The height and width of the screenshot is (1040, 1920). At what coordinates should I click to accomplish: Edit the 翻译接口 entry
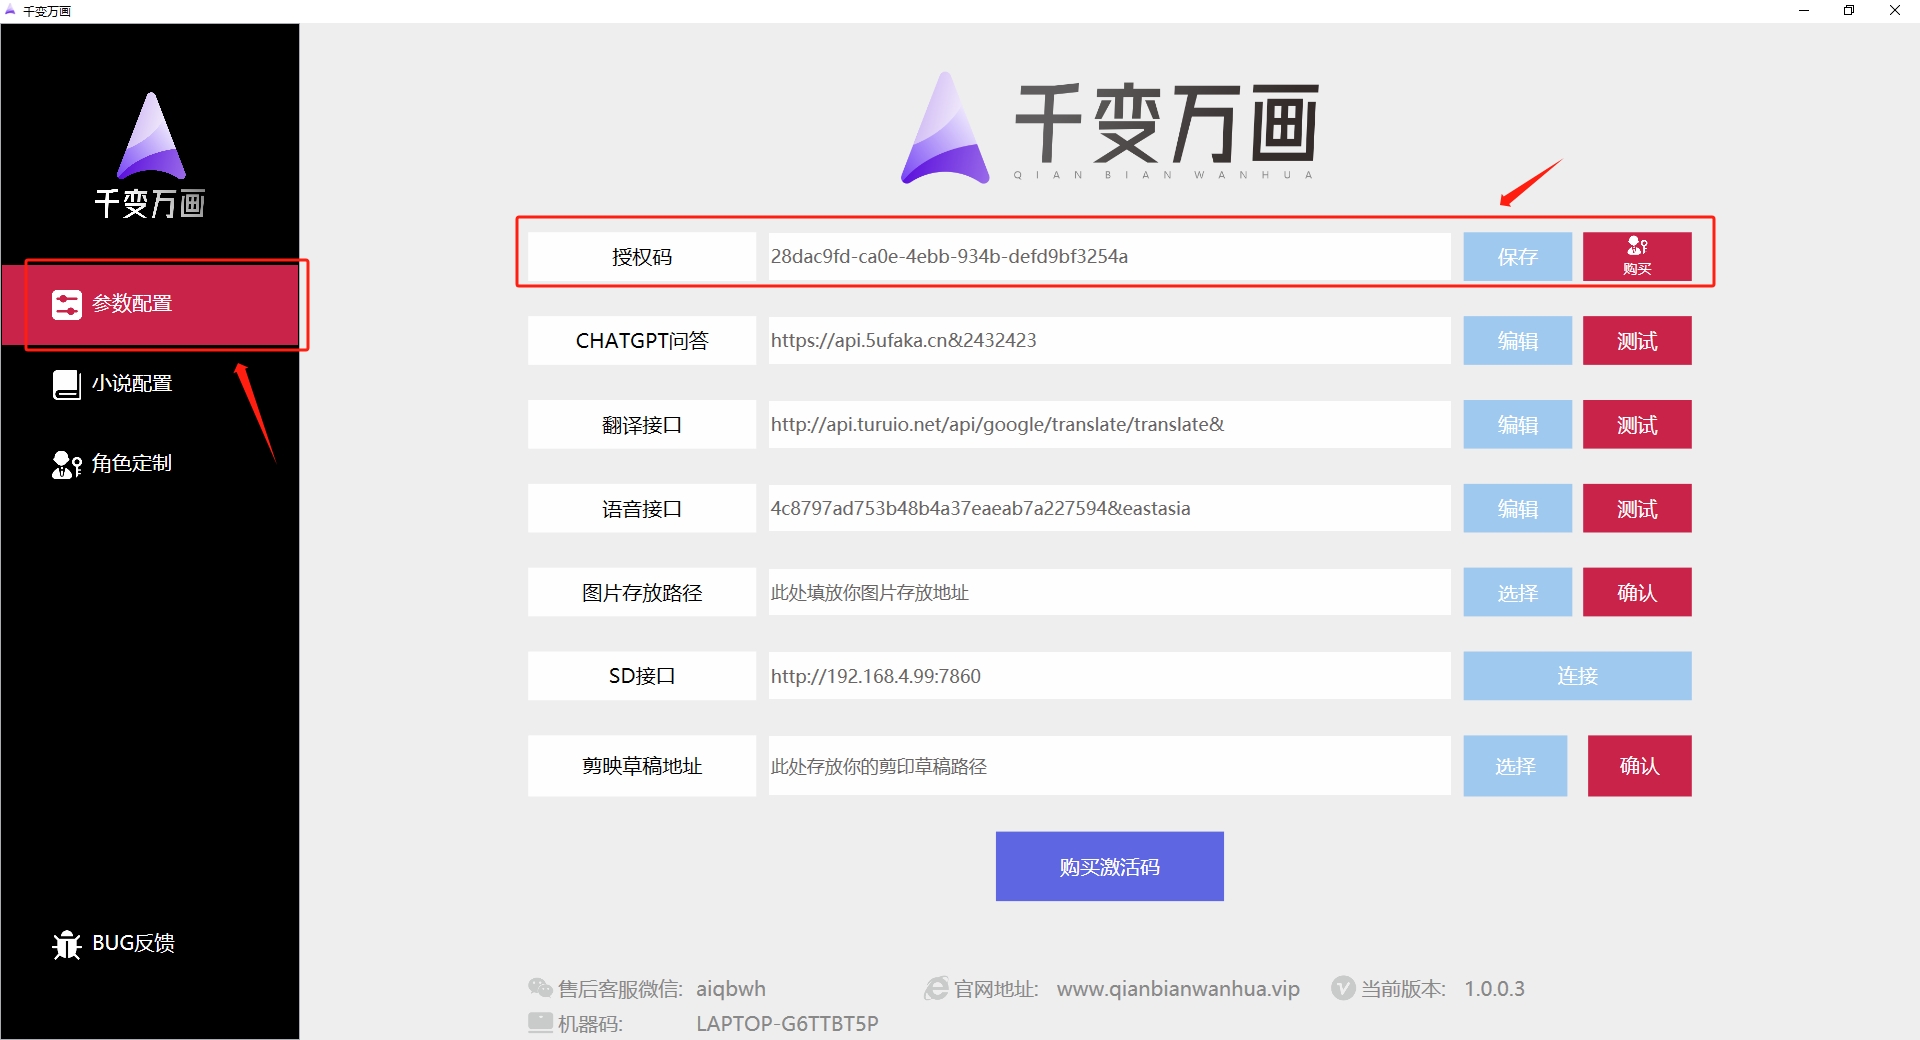coord(1517,425)
